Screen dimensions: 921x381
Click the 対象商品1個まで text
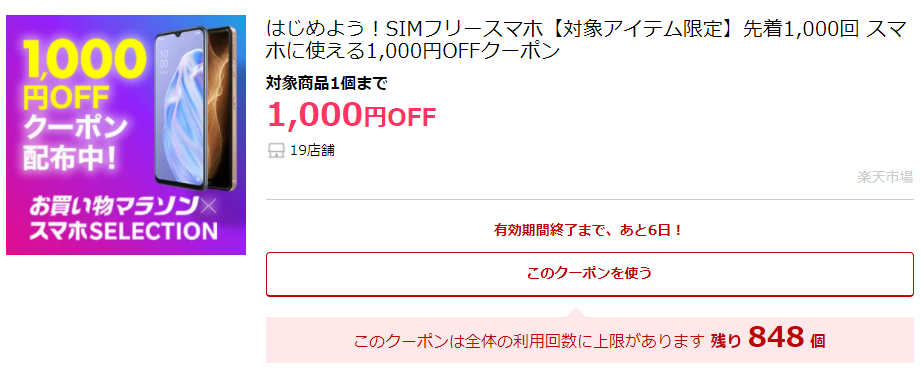[327, 83]
